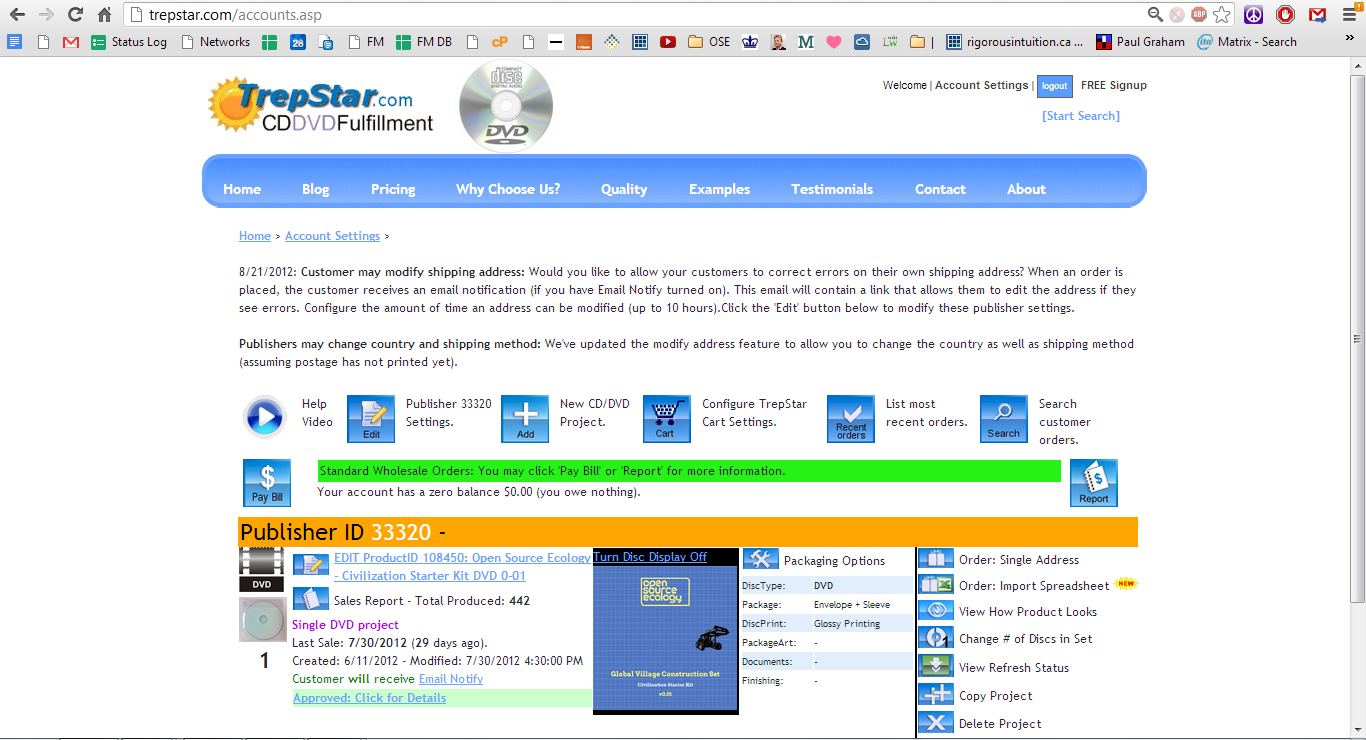The image size is (1366, 740).
Task: Click the View Refresh Status icon
Action: (936, 667)
